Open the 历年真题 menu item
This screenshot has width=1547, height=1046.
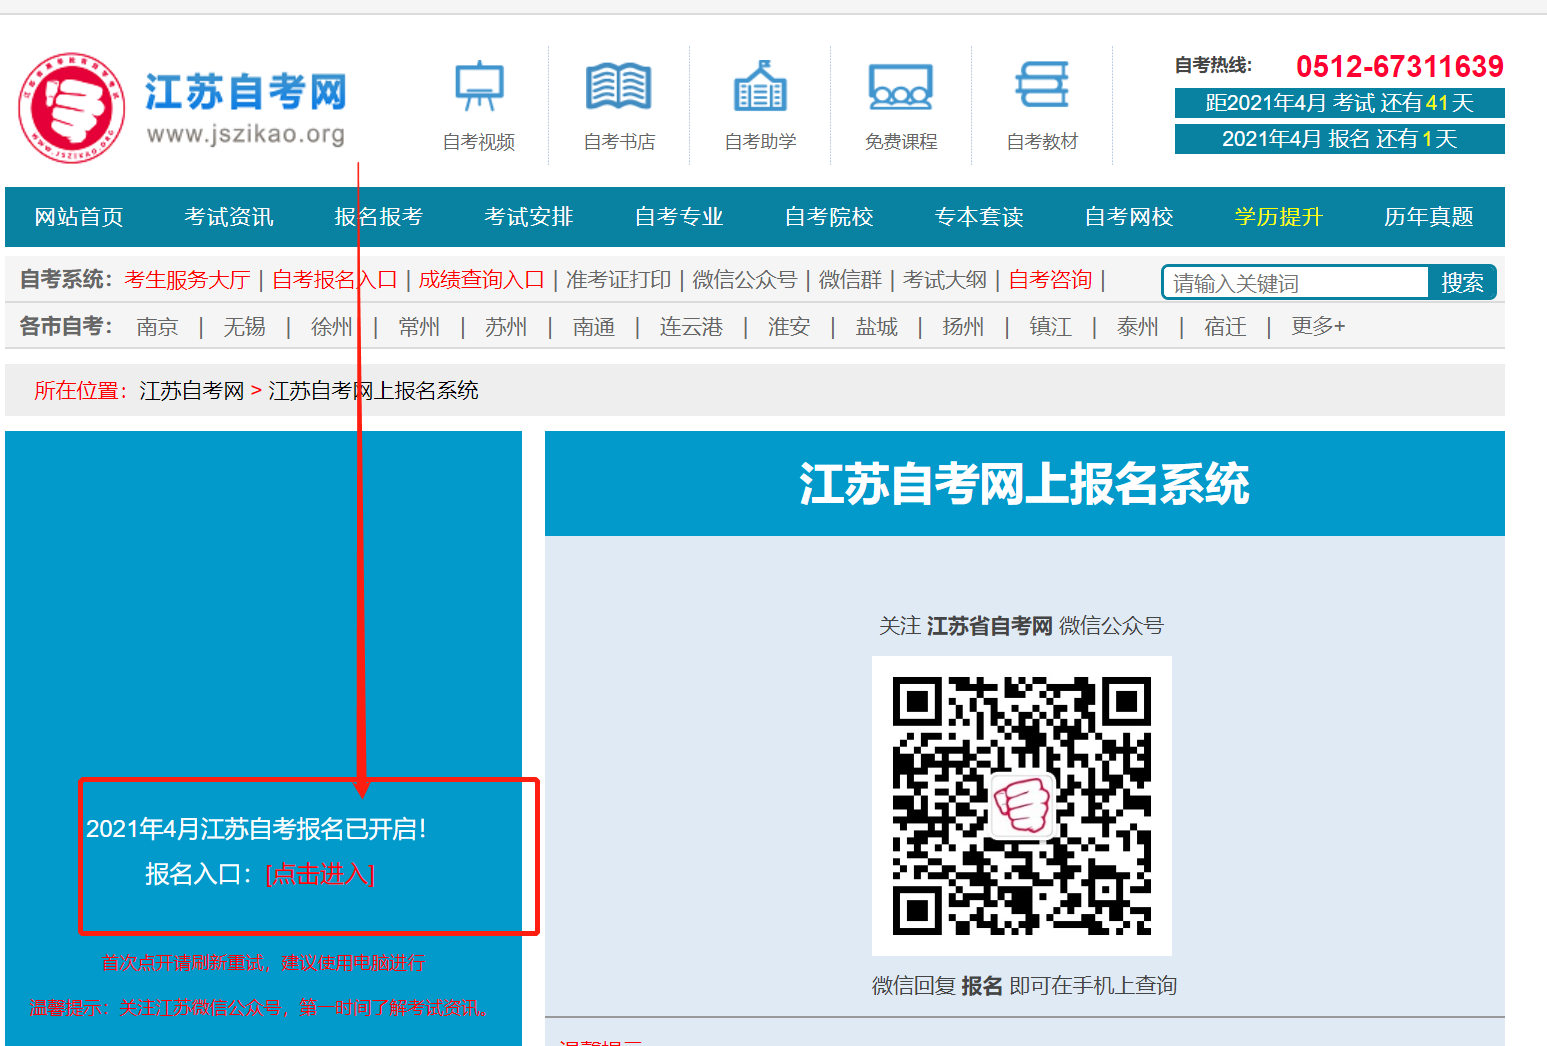[x=1429, y=217]
